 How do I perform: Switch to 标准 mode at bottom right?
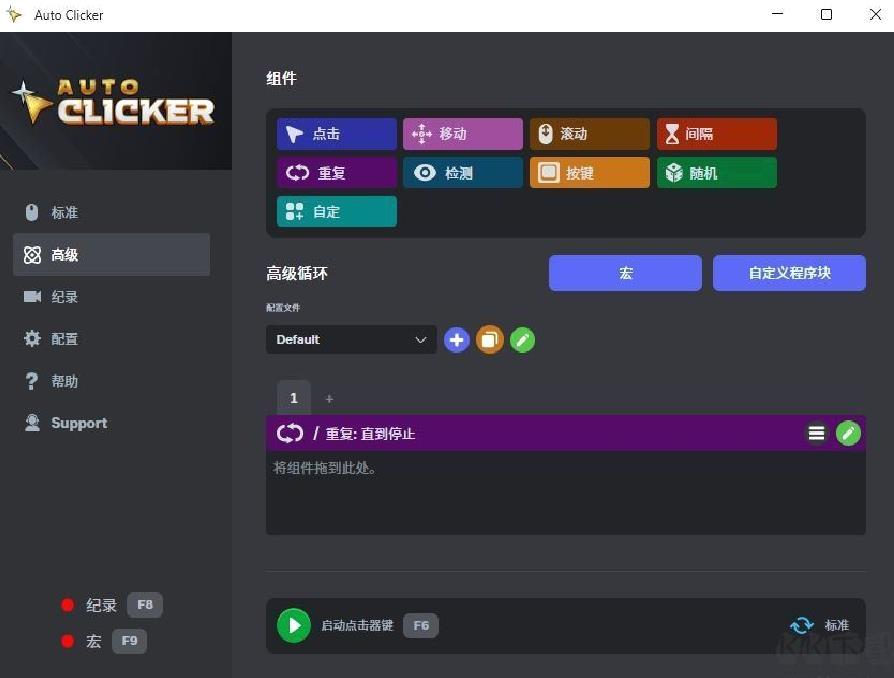click(x=820, y=626)
